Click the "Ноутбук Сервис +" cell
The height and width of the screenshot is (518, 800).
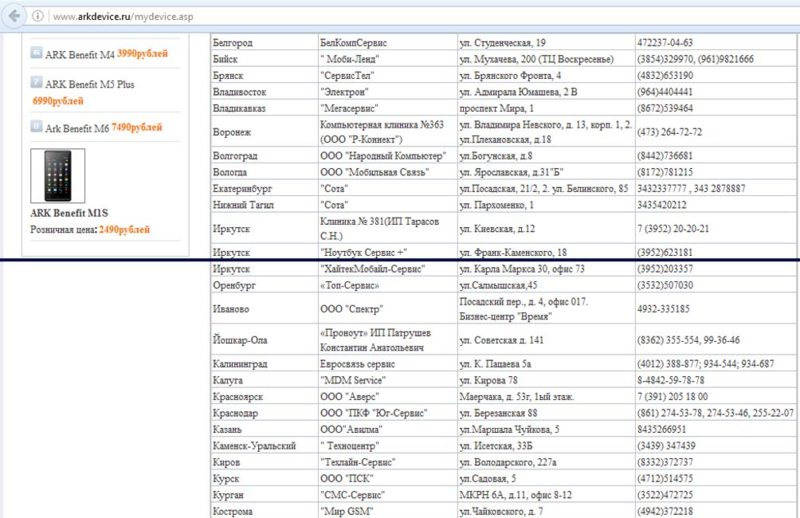(388, 252)
